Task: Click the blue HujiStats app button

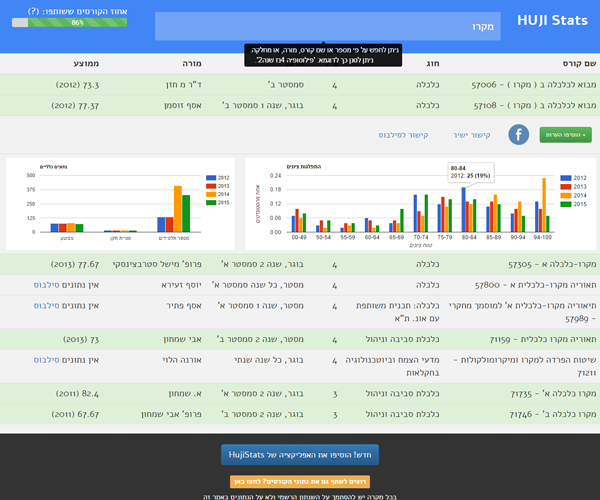Action: (x=299, y=455)
